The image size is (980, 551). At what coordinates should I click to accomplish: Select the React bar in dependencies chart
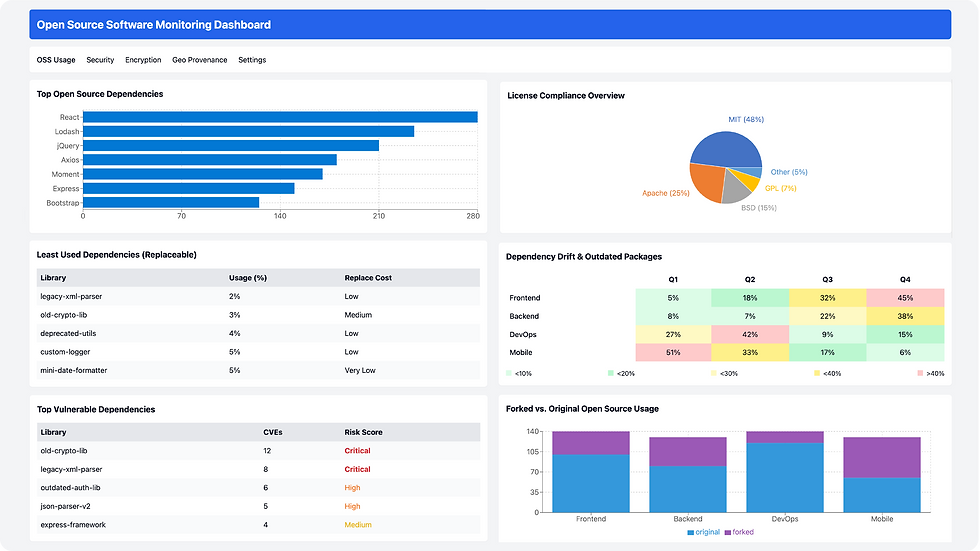tap(280, 117)
